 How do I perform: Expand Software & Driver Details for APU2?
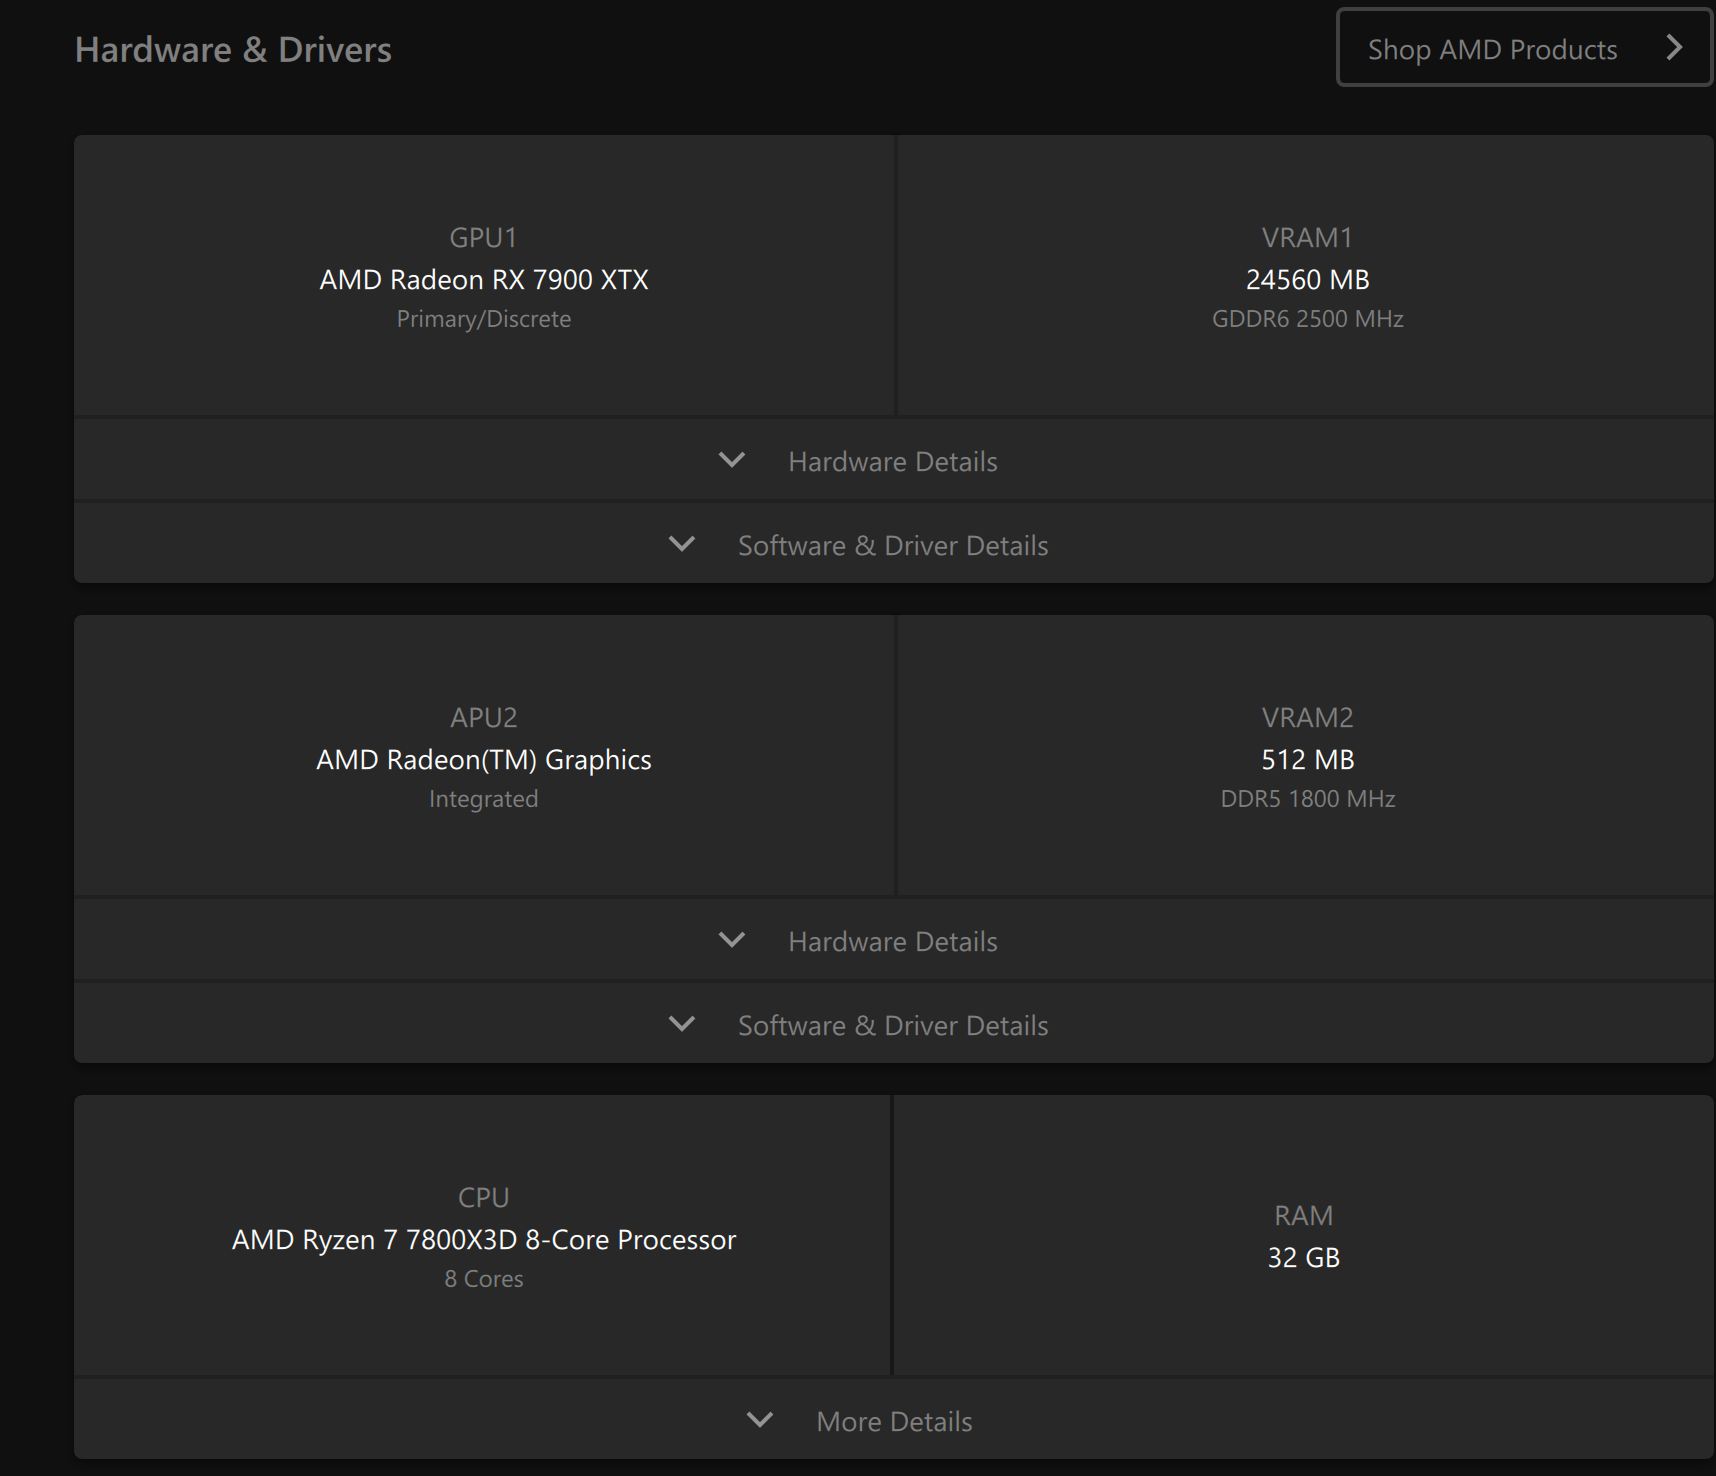(894, 1025)
